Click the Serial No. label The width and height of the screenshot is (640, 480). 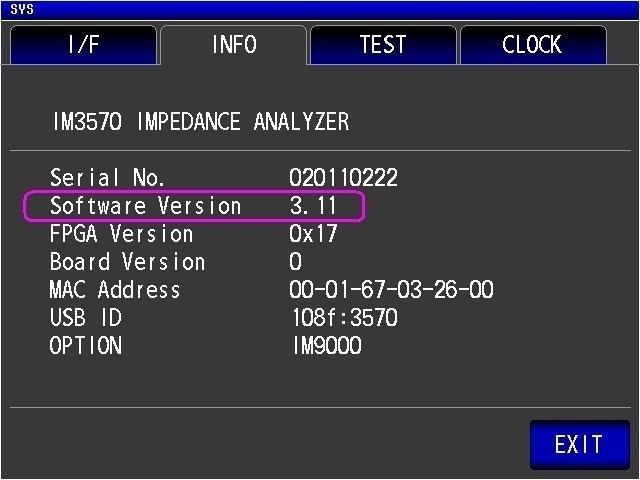point(108,178)
